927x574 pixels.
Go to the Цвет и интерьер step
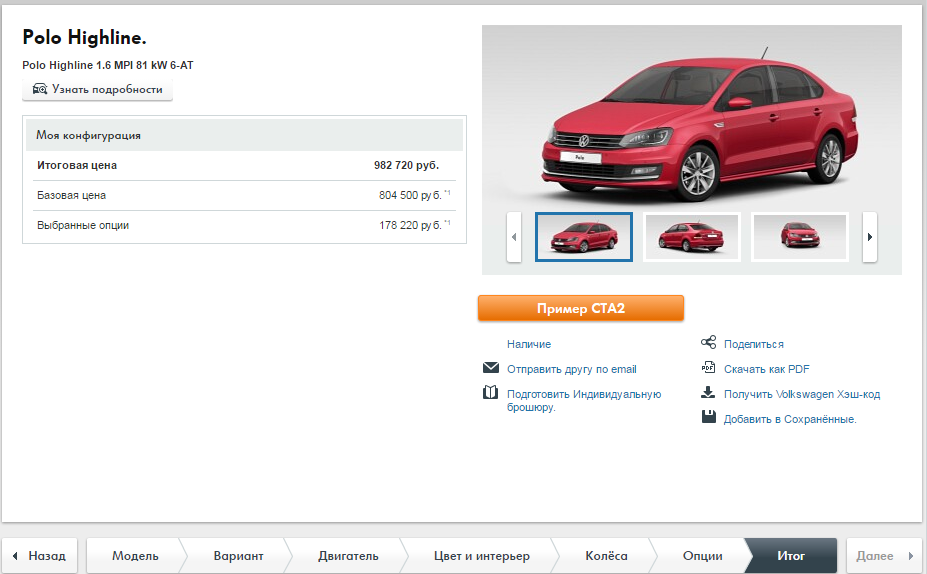481,556
